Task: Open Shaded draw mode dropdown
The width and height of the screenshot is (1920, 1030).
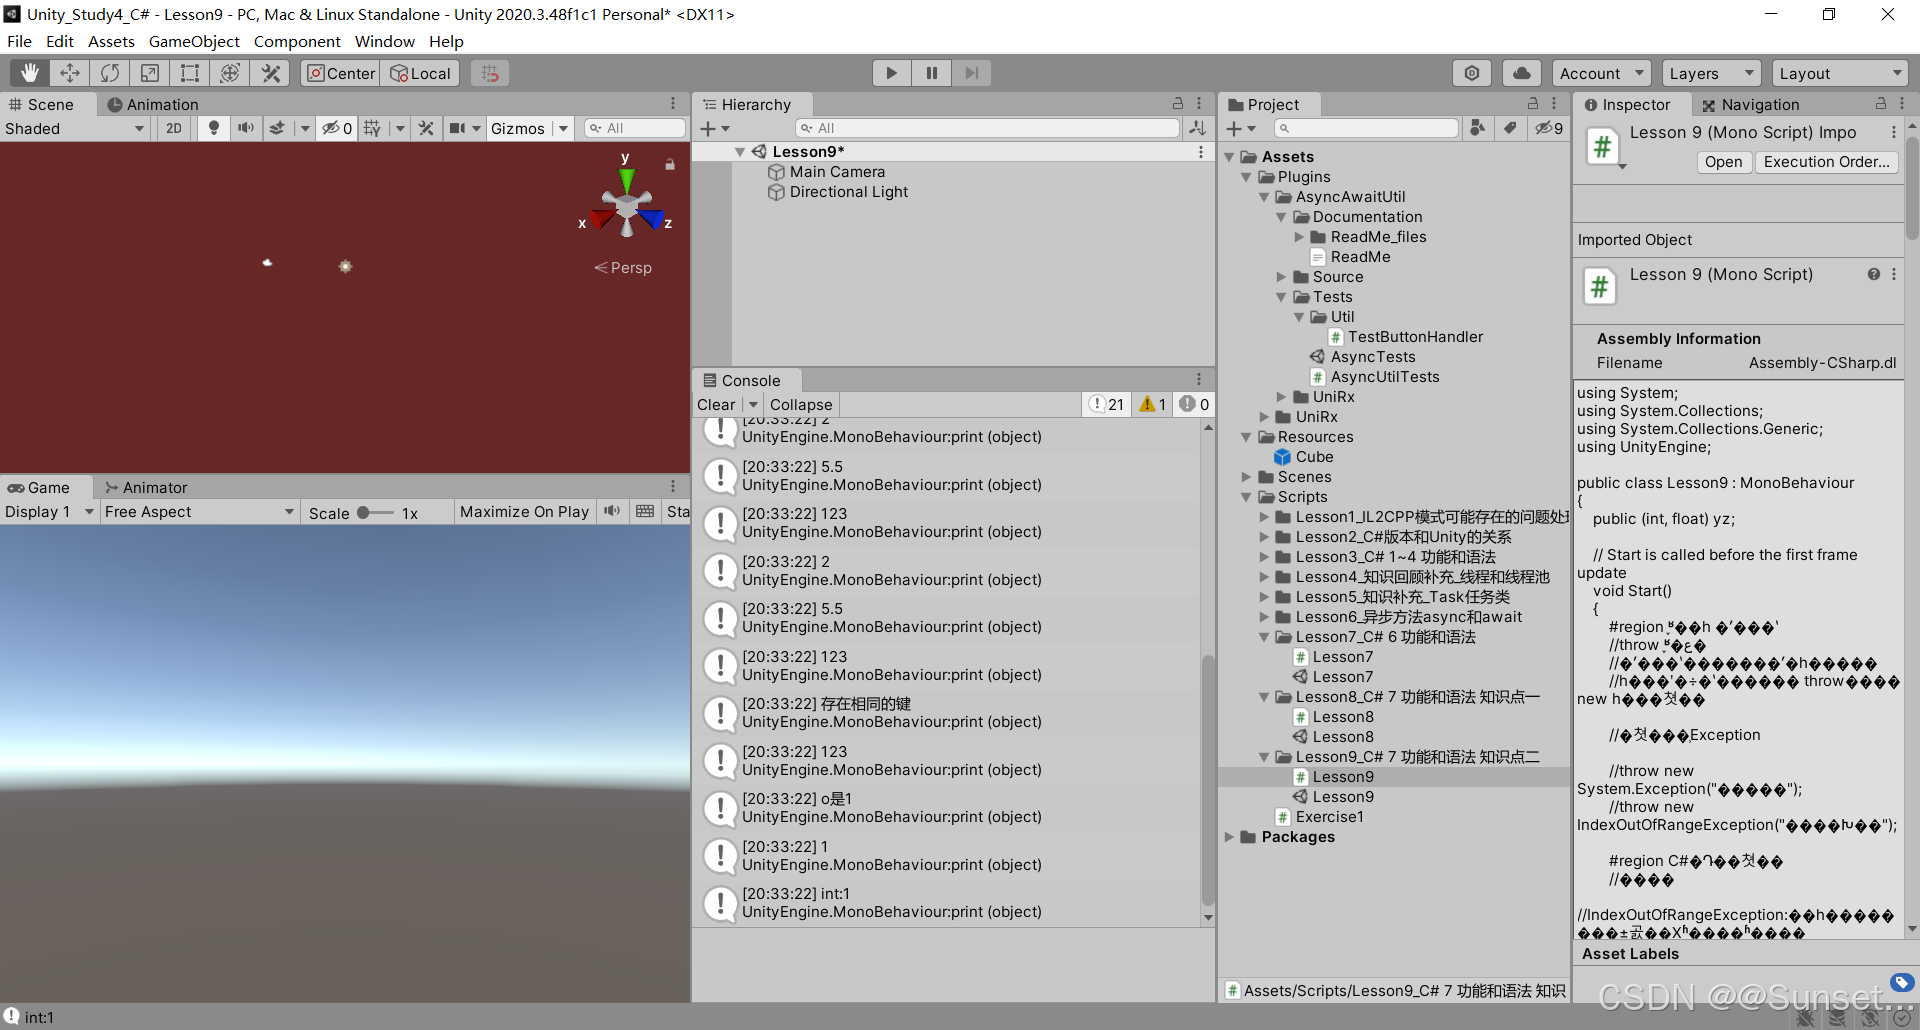Action: coord(75,128)
